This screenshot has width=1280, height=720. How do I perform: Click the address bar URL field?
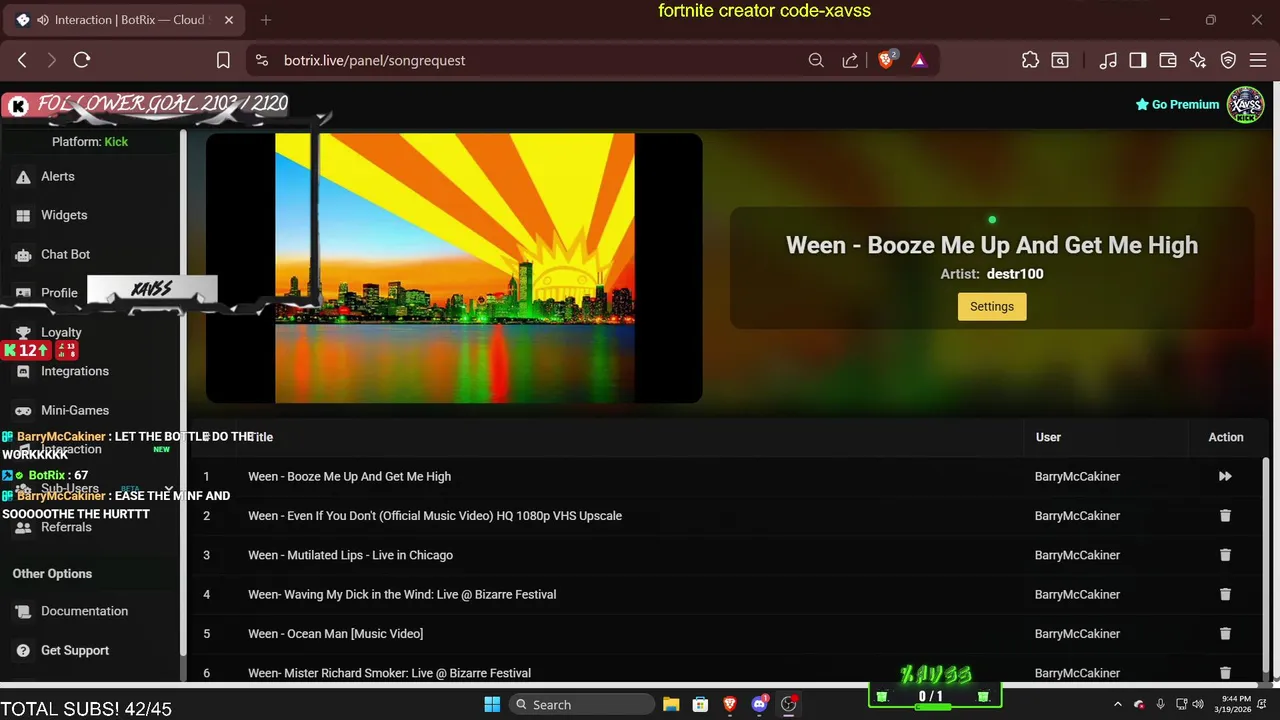tap(540, 60)
